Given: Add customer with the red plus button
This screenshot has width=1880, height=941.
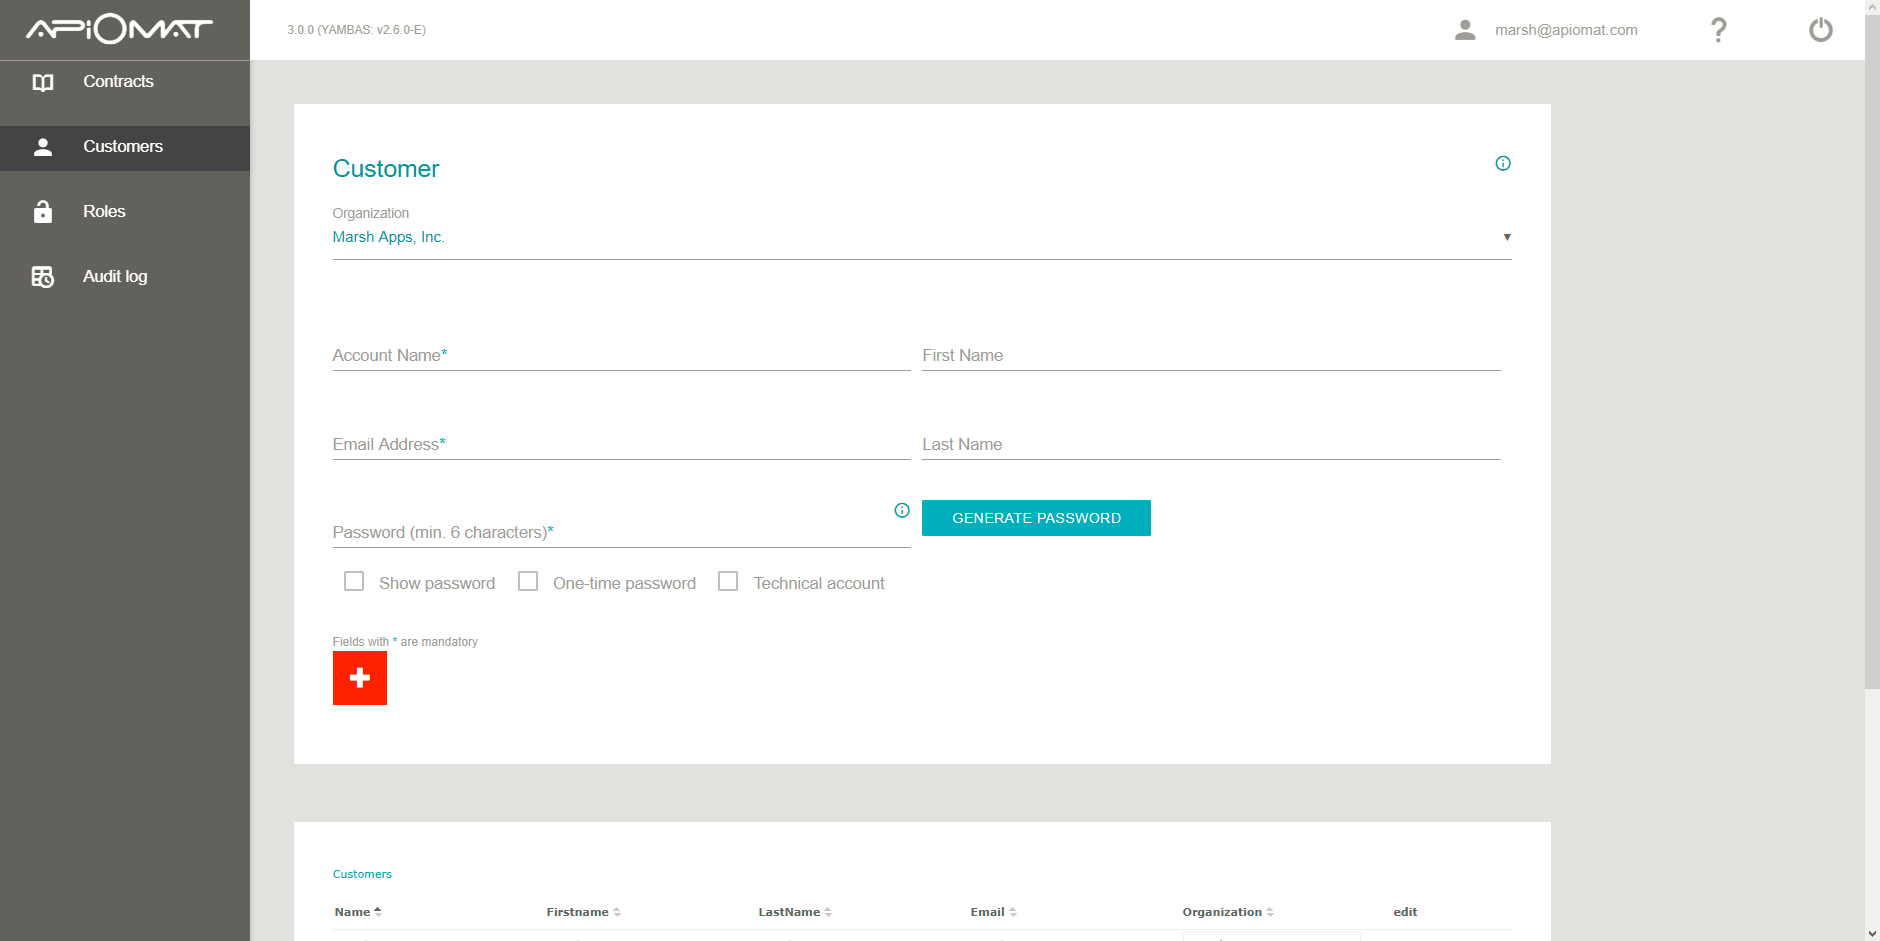Looking at the screenshot, I should coord(360,678).
